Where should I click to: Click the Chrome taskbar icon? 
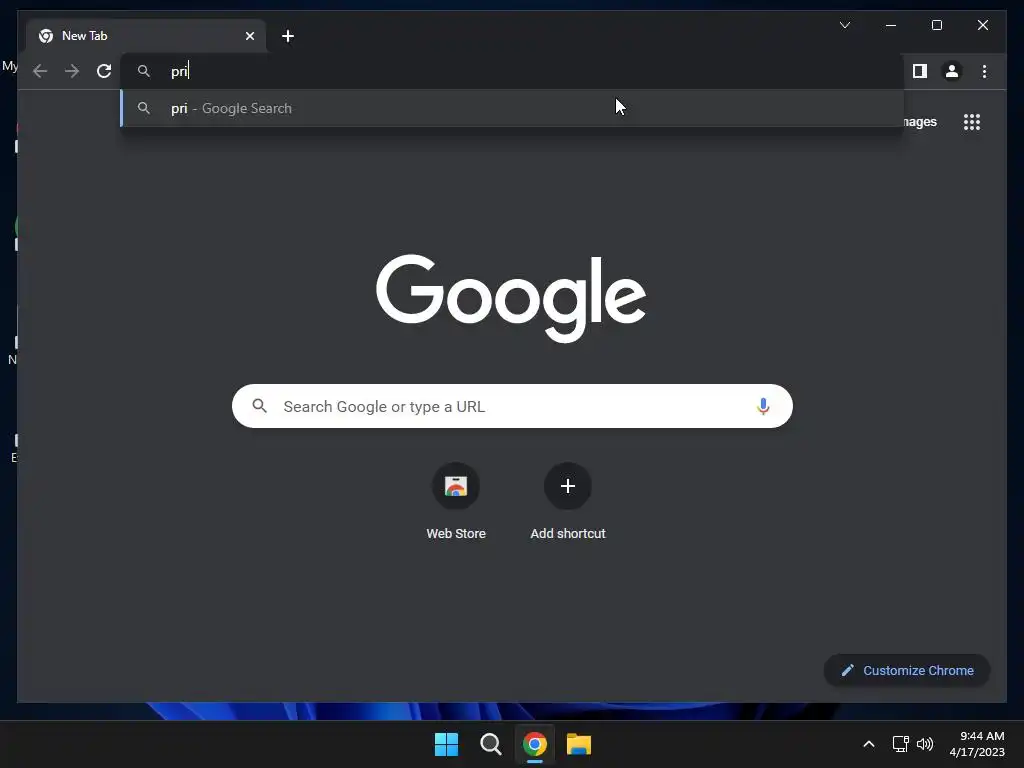[x=534, y=744]
